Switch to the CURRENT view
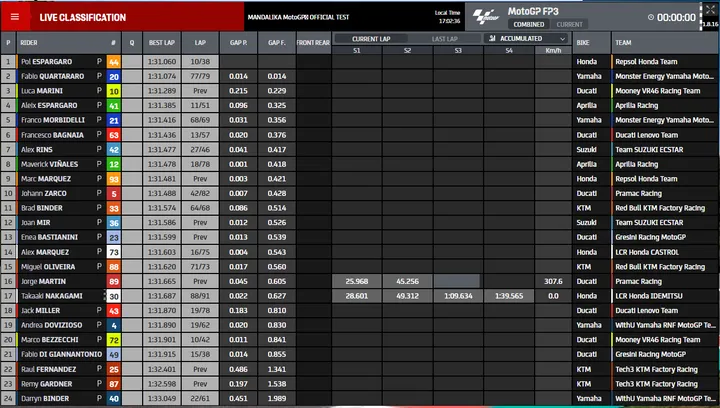Viewport: 720px width, 408px height. click(x=569, y=24)
